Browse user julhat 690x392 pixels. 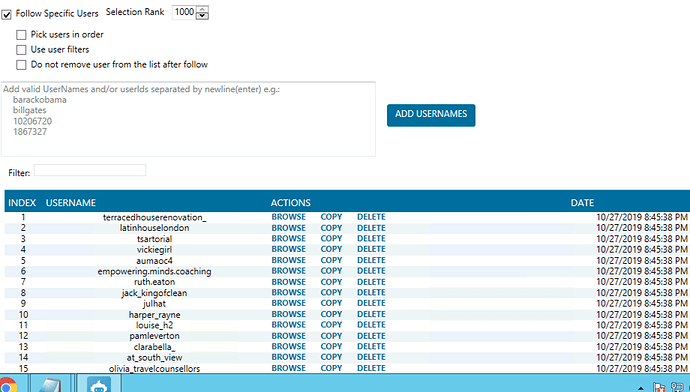(x=288, y=303)
